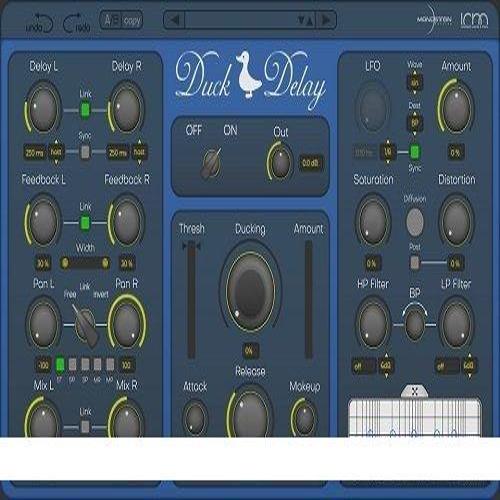Screen dimensions: 500x500
Task: Click the undo arrow icon
Action: 39,23
